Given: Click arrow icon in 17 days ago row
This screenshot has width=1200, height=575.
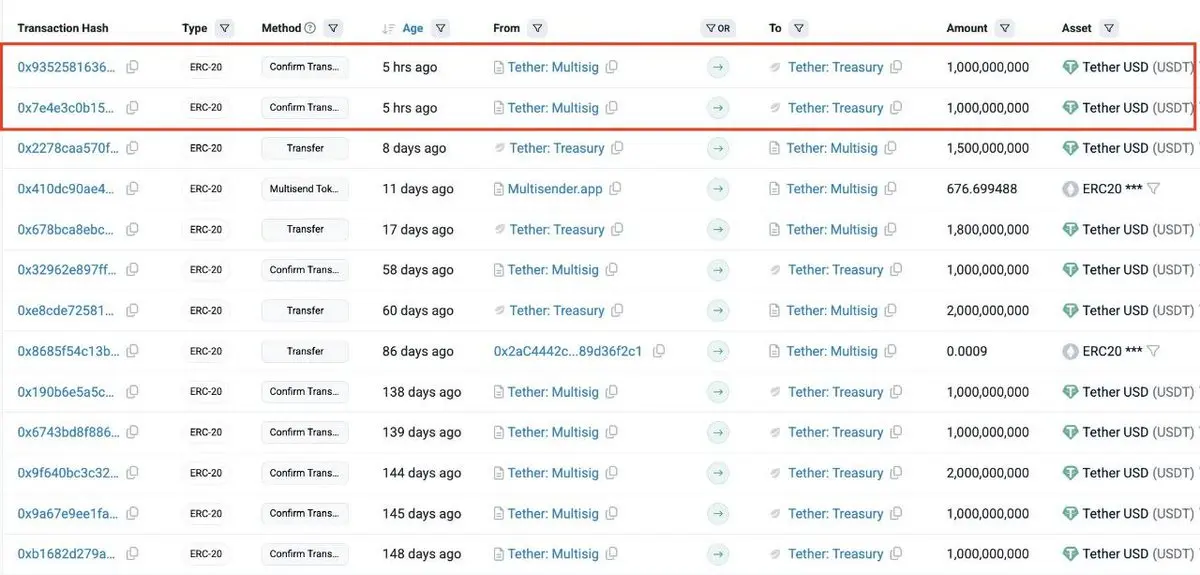Looking at the screenshot, I should point(718,230).
